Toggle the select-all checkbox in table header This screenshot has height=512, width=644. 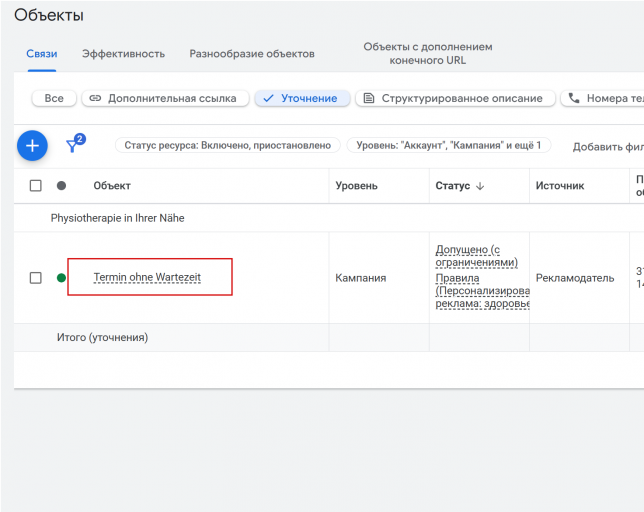36,186
